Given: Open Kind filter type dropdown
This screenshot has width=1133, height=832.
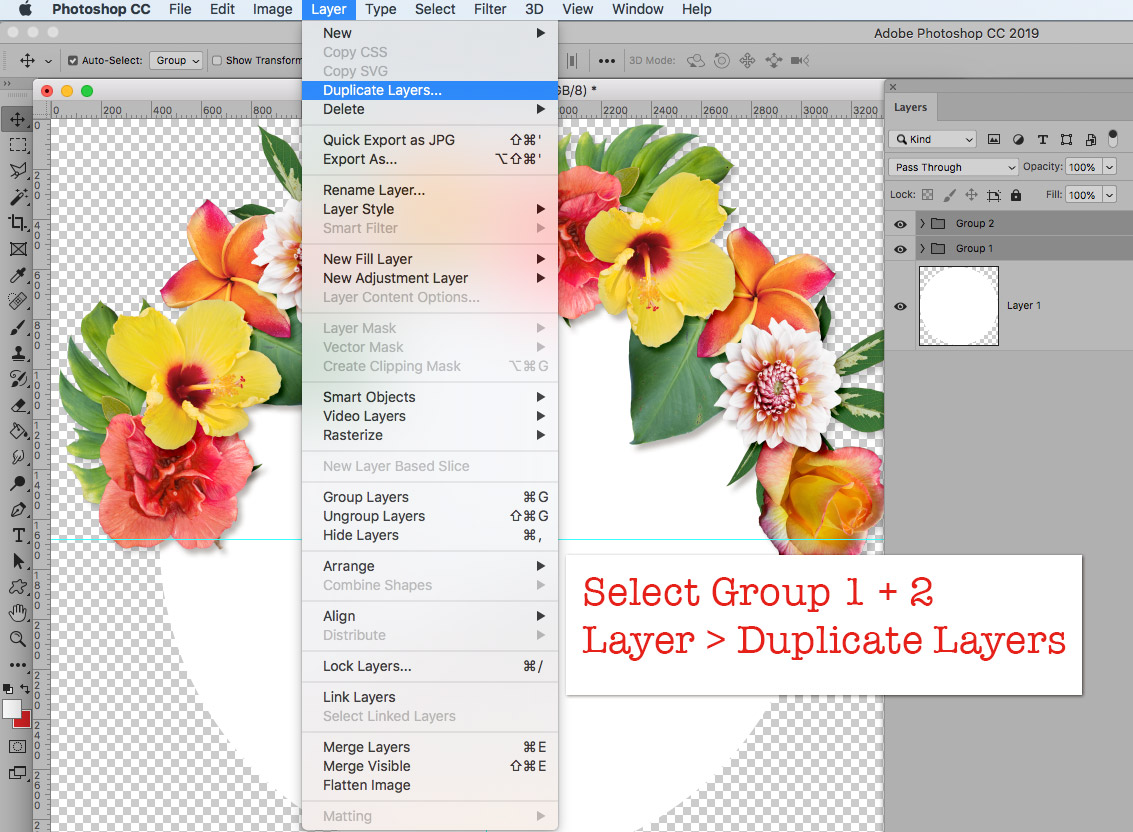Looking at the screenshot, I should tap(933, 140).
